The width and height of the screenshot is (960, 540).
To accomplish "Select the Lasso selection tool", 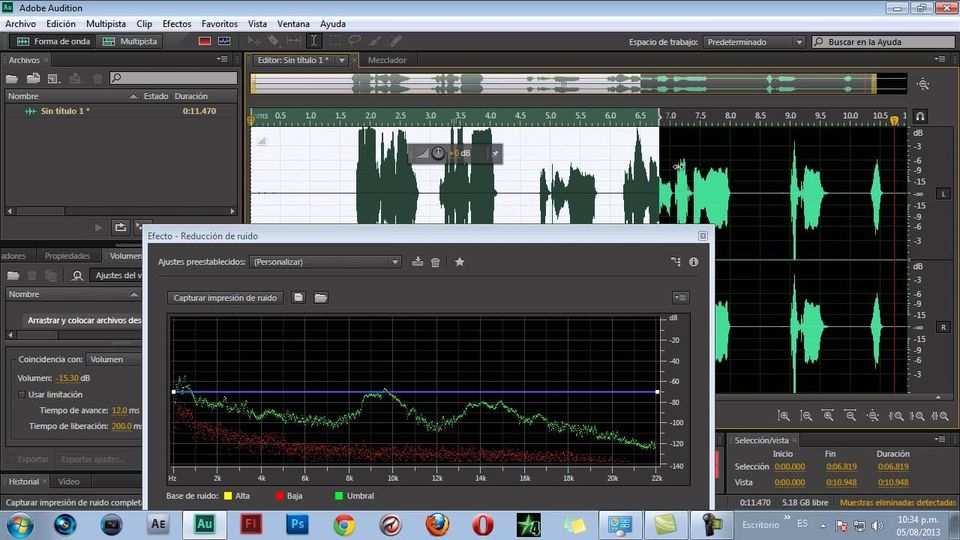I will [x=354, y=41].
